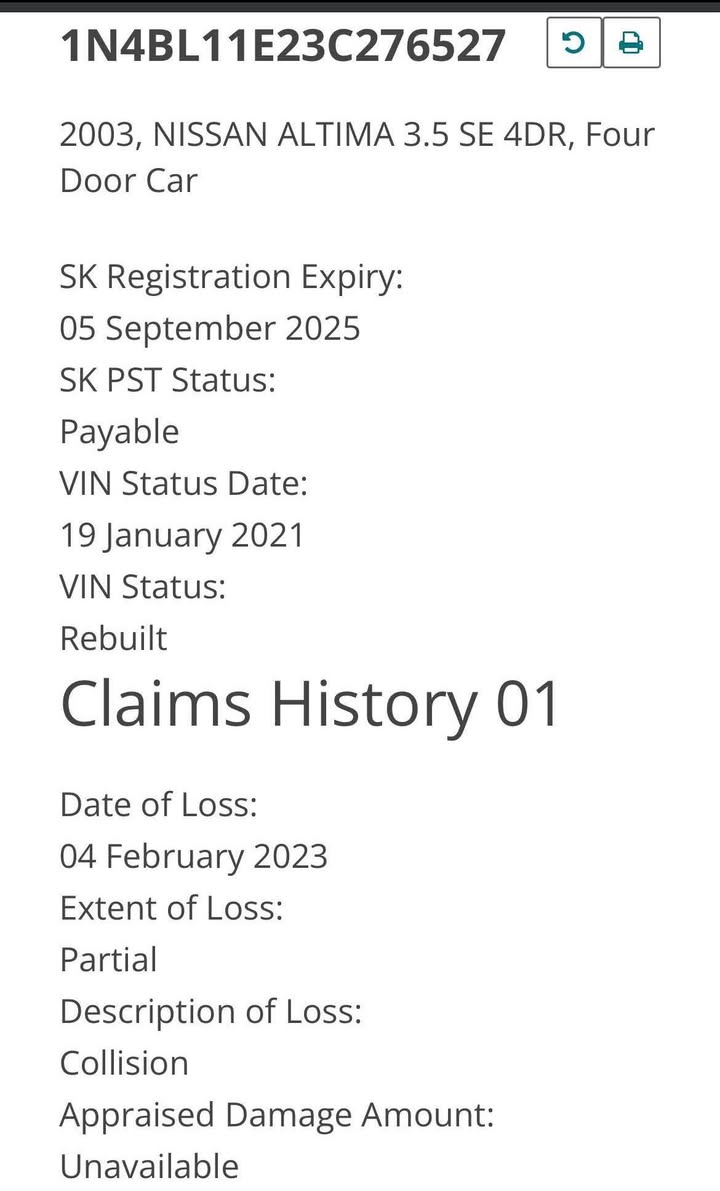Click the print report icon
This screenshot has height=1191, width=720.
tap(631, 43)
